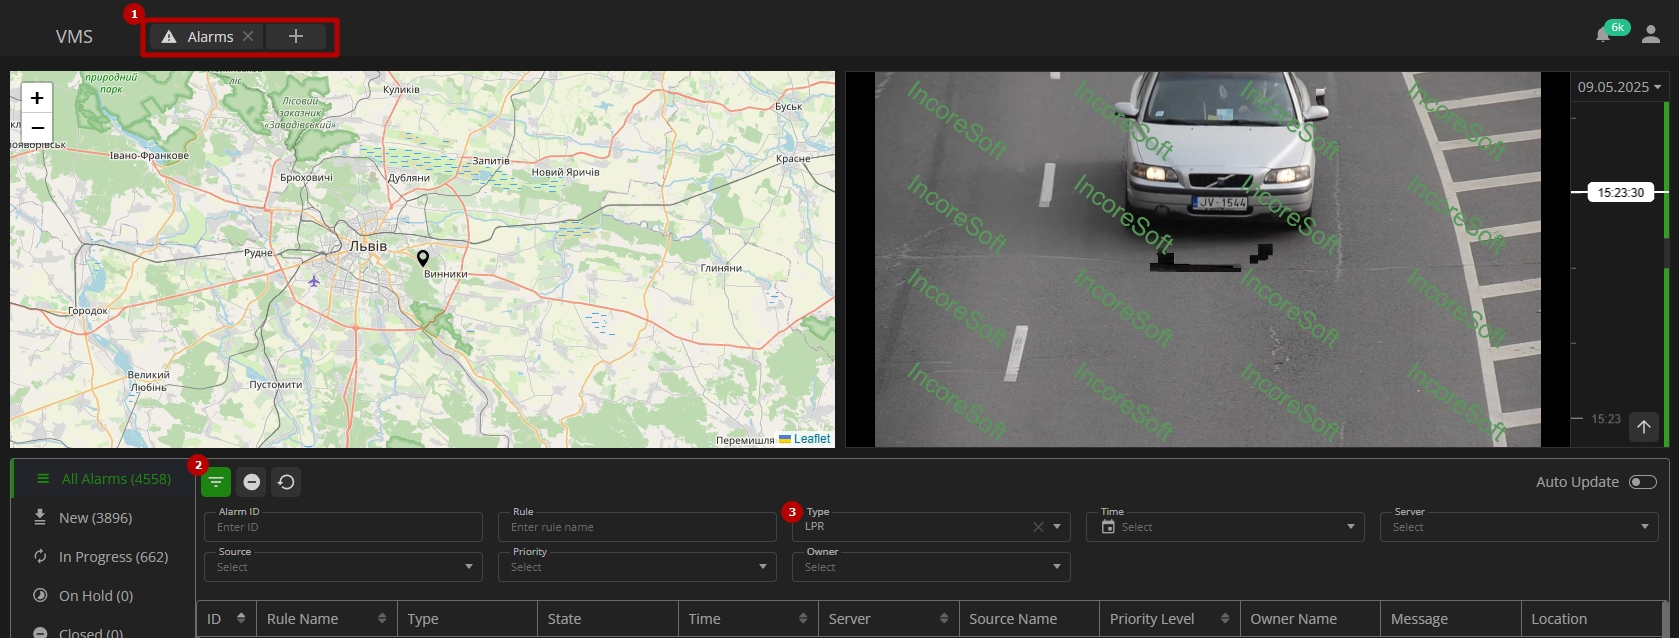Zoom in on the map
The height and width of the screenshot is (638, 1679).
[37, 98]
